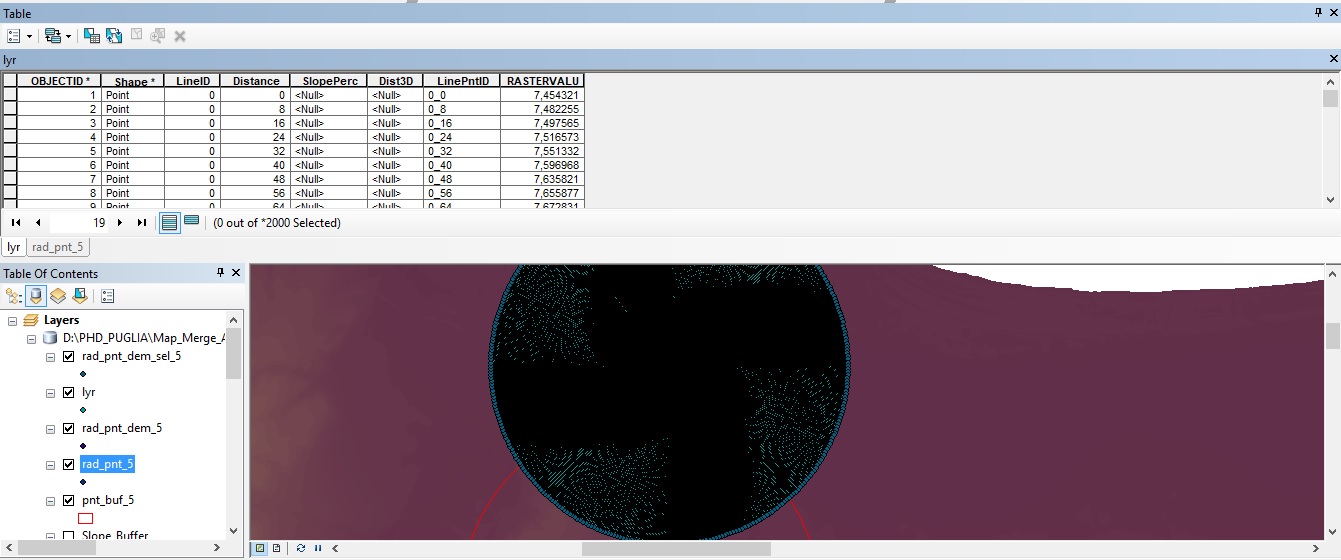Collapse the rad_pnt_5 layer legend
1341x560 pixels.
(x=51, y=464)
